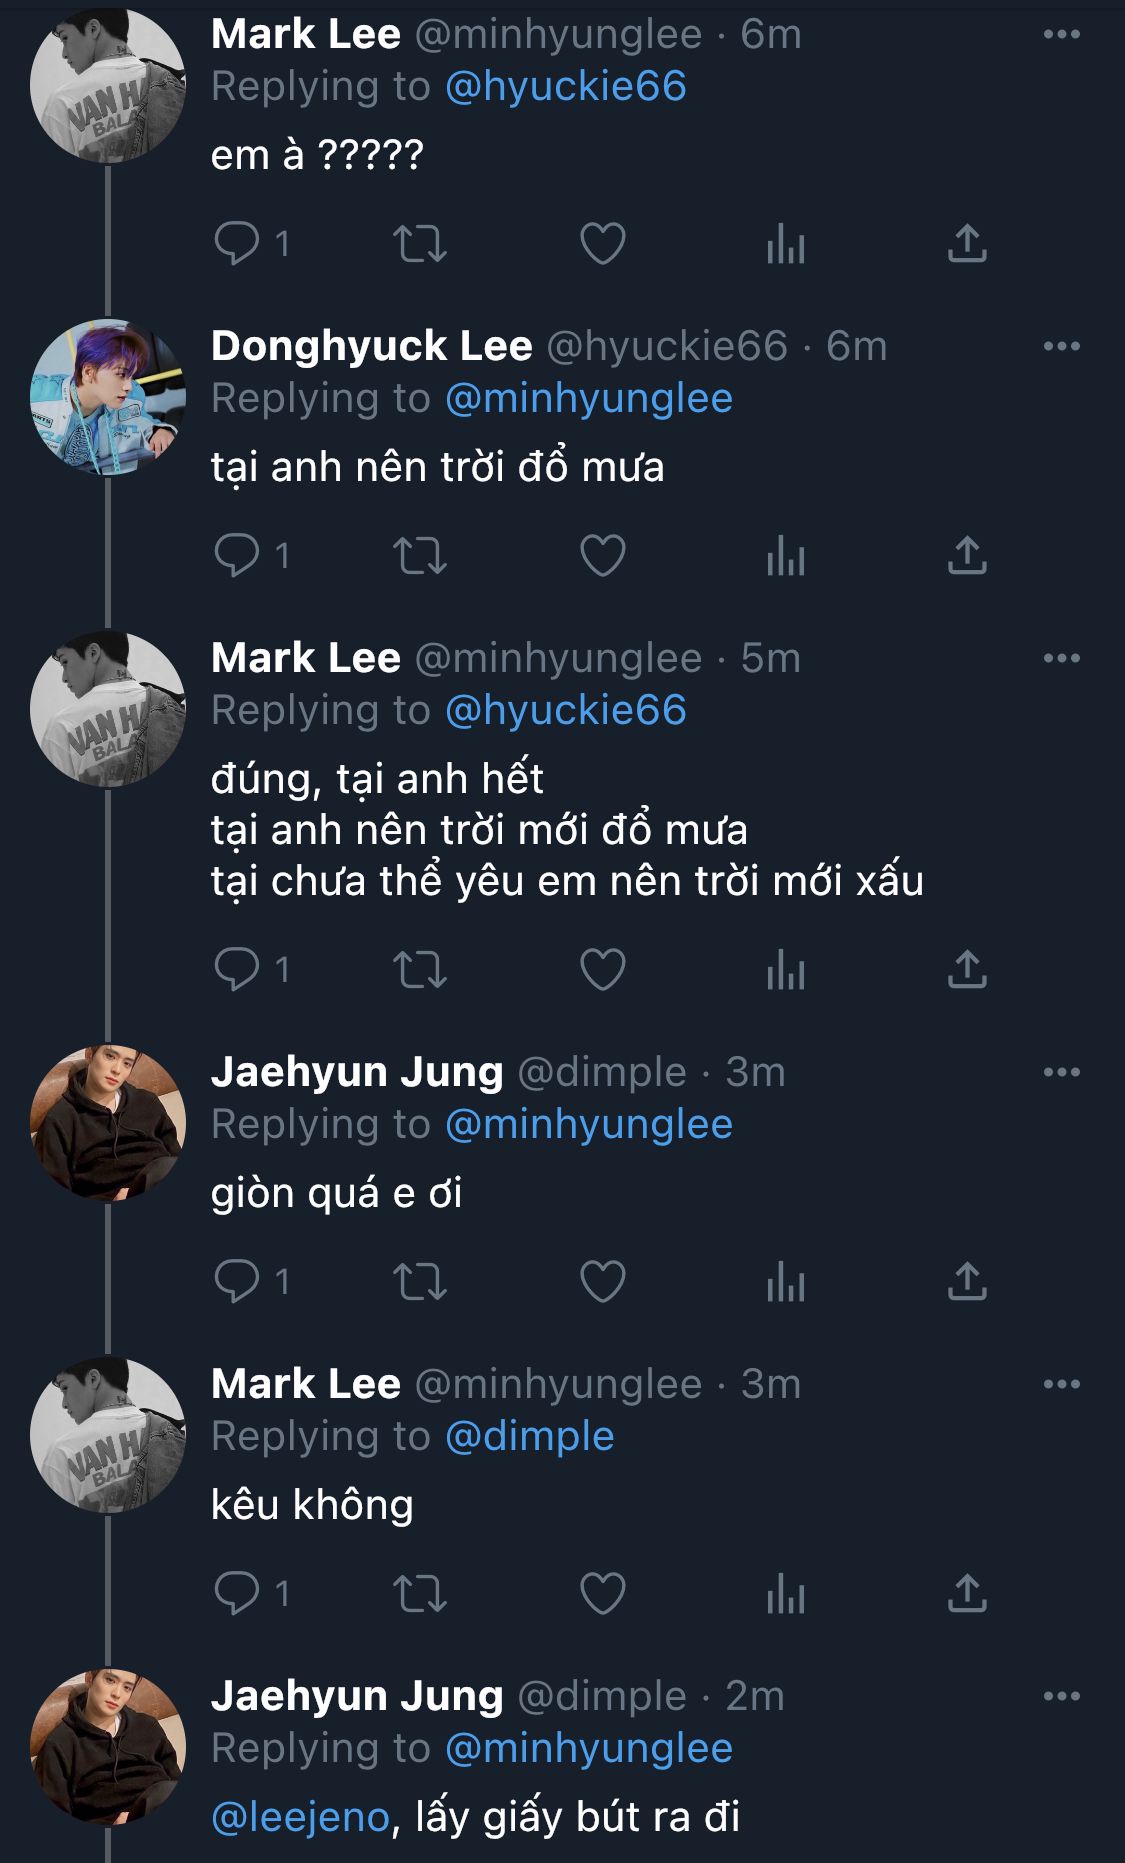Reply to Jaehyun Jung's "giòn quá e ơi" tweet
Viewport: 1125px width, 1863px height.
237,1281
